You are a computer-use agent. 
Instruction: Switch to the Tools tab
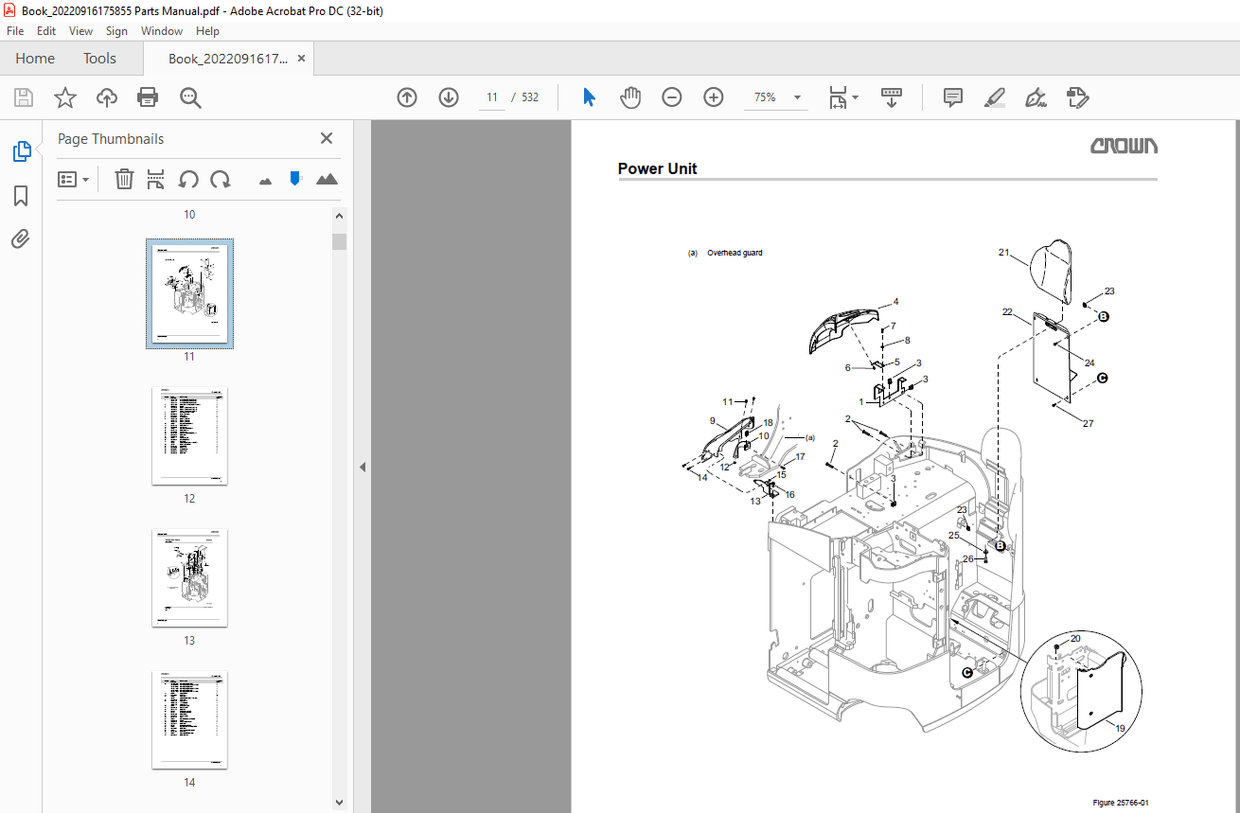[99, 58]
